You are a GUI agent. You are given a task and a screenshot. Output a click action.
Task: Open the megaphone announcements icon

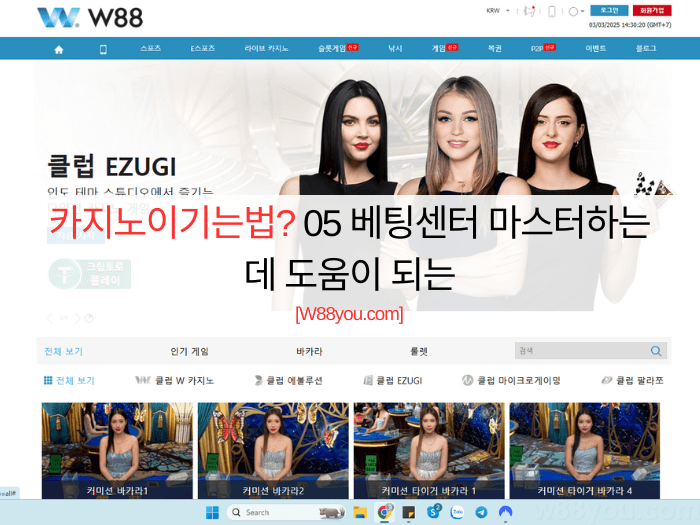click(x=529, y=11)
